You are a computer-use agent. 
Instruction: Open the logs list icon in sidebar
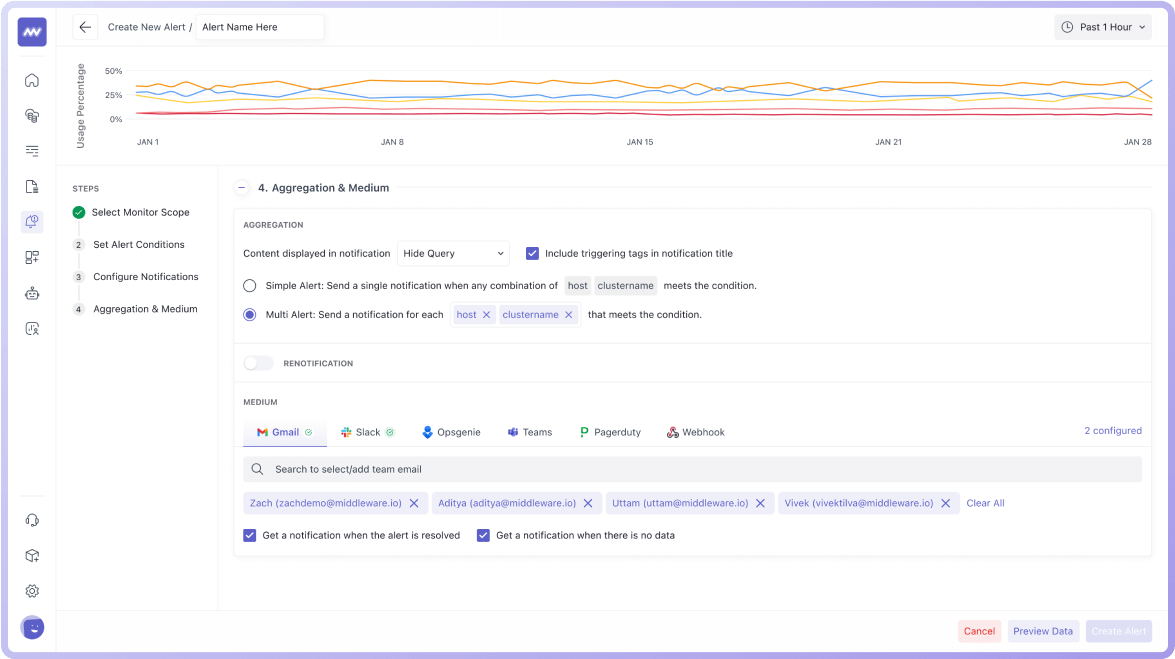point(31,151)
